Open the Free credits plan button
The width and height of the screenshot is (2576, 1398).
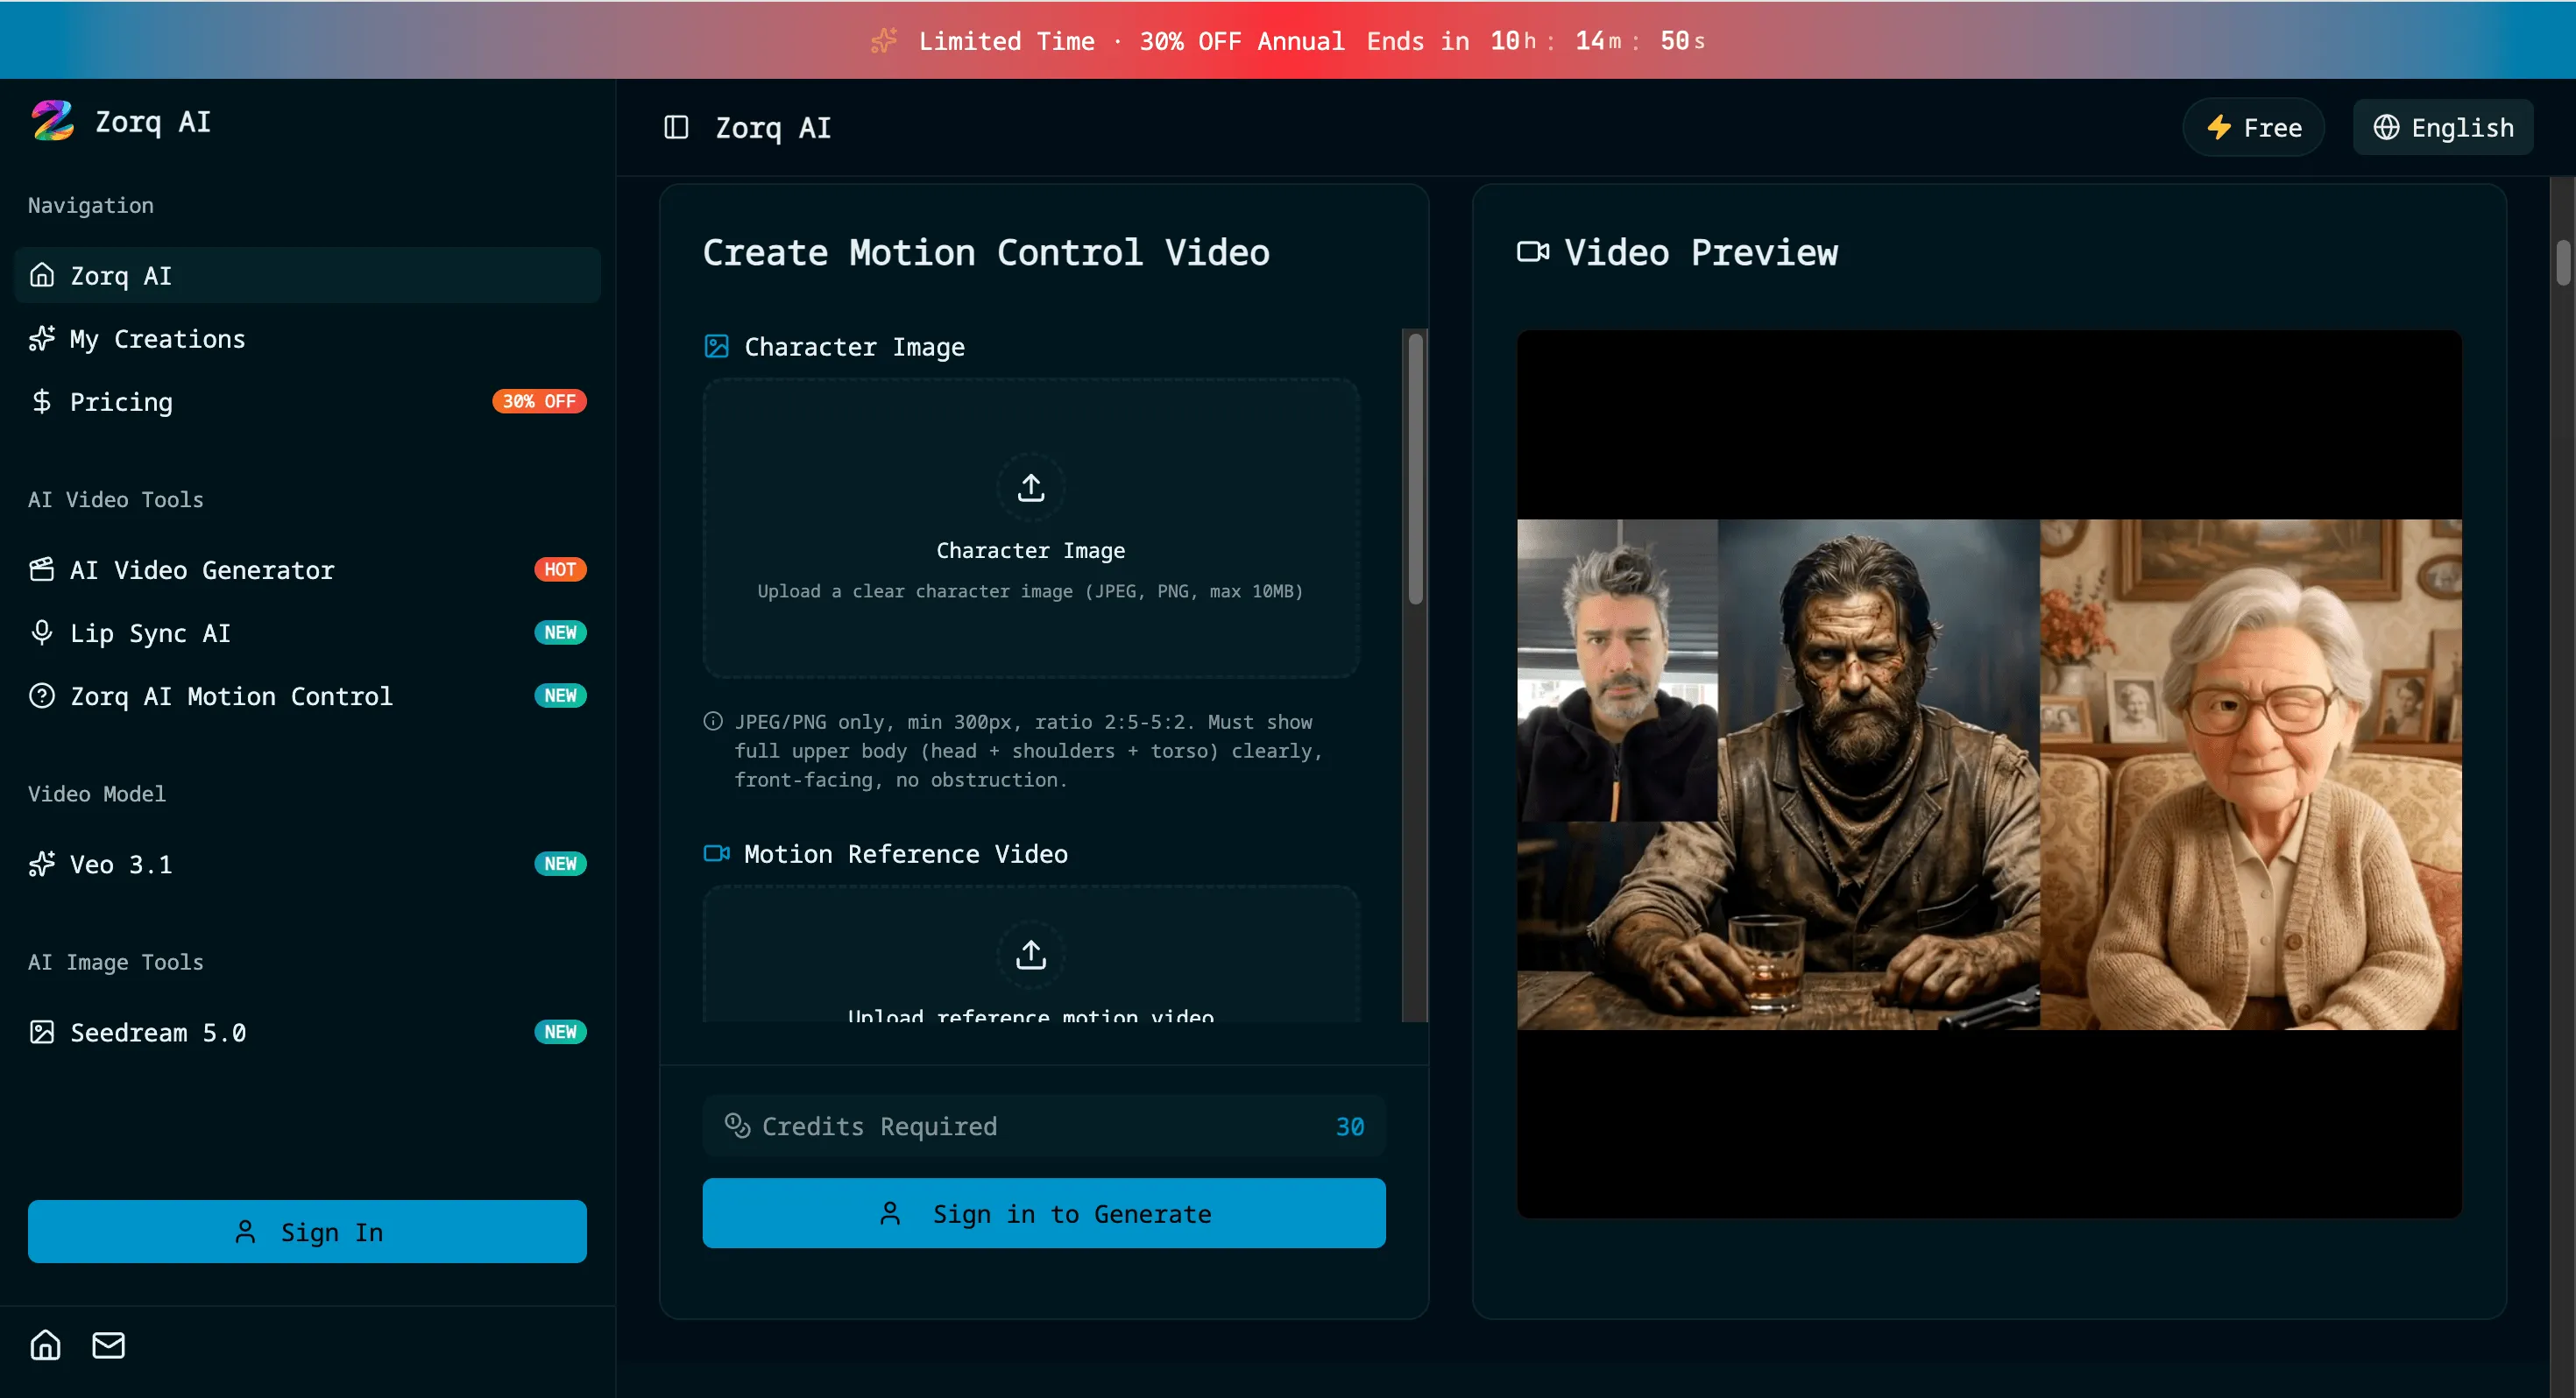point(2253,128)
